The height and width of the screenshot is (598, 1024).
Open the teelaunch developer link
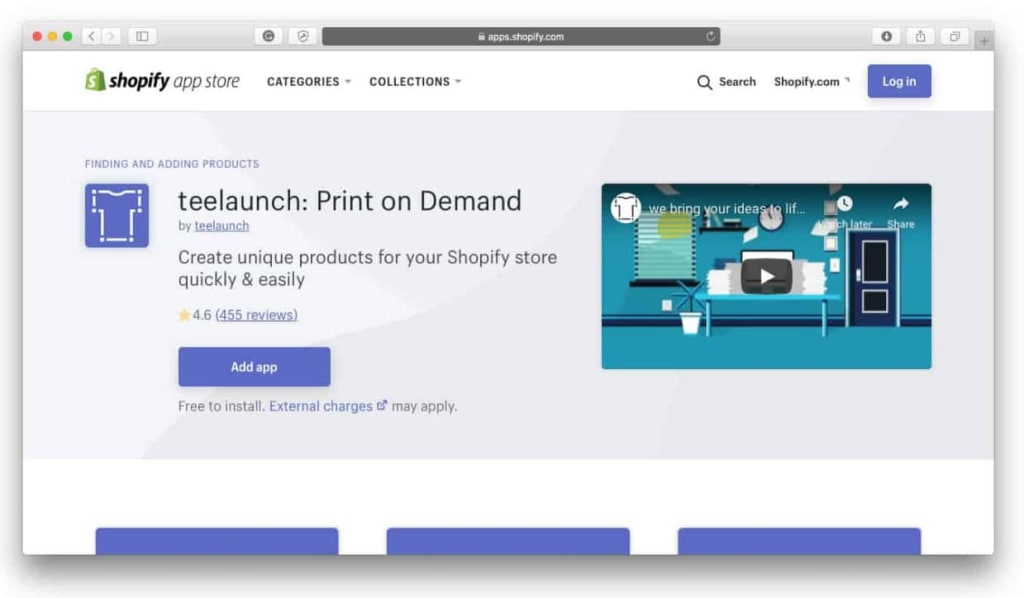pos(221,226)
